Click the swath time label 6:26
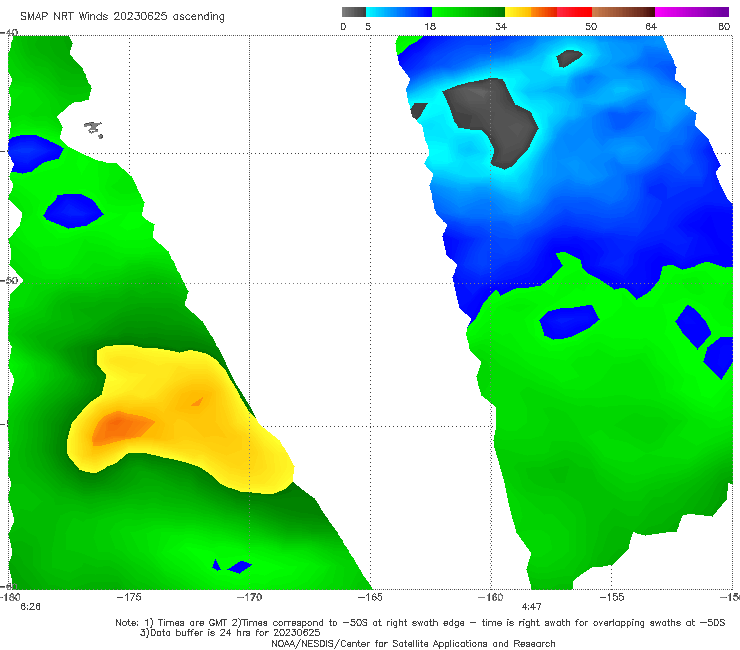Viewport: 740px width, 650px height. tap(30, 607)
